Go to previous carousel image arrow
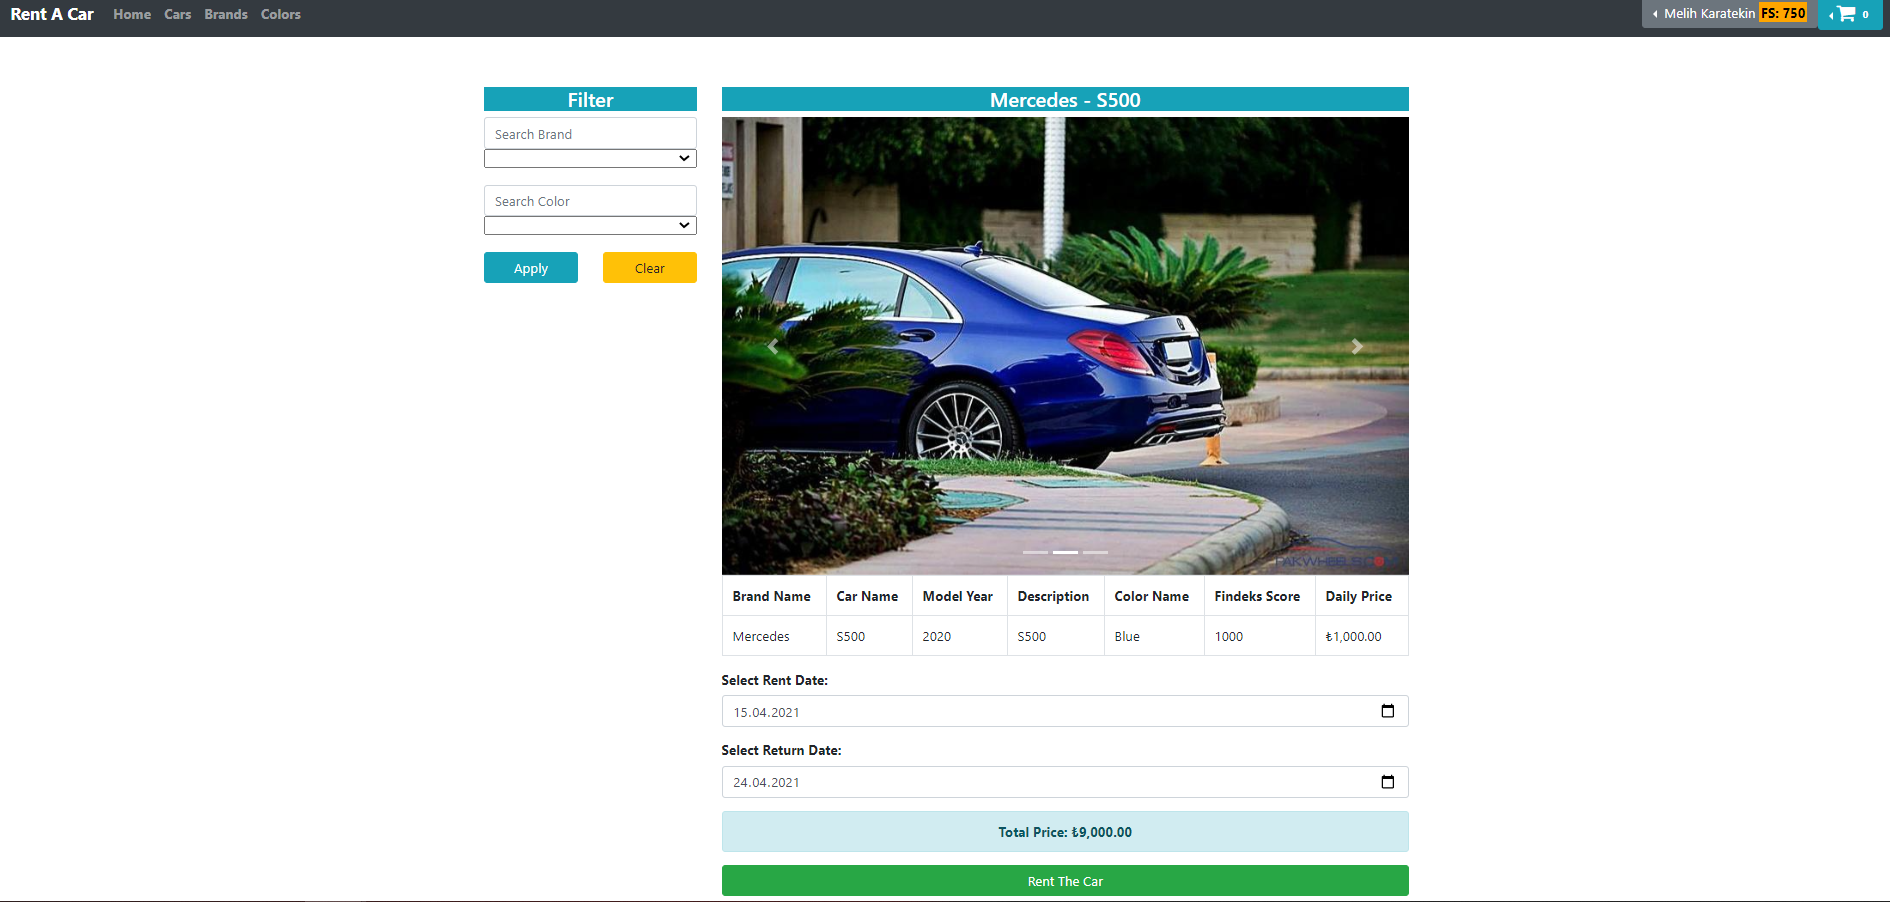 point(772,346)
